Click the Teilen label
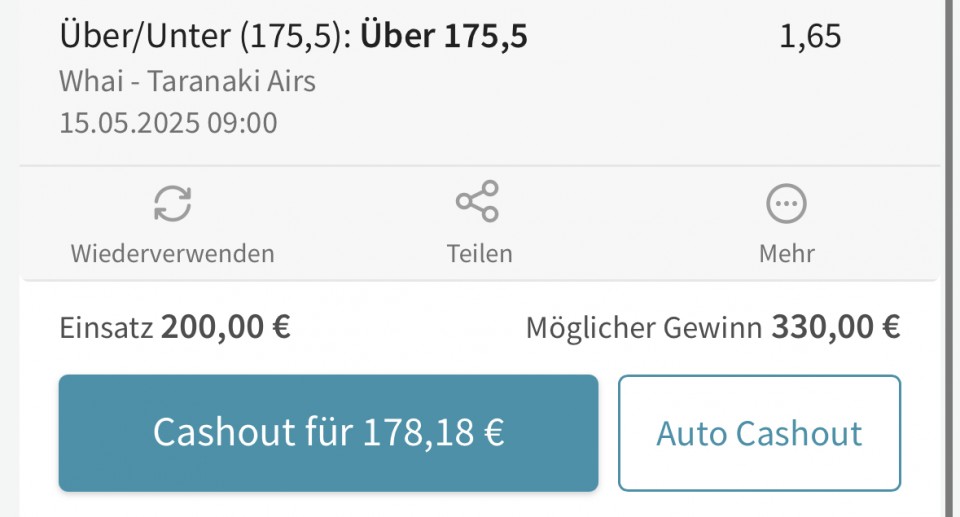Image resolution: width=960 pixels, height=517 pixels. pyautogui.click(x=479, y=254)
